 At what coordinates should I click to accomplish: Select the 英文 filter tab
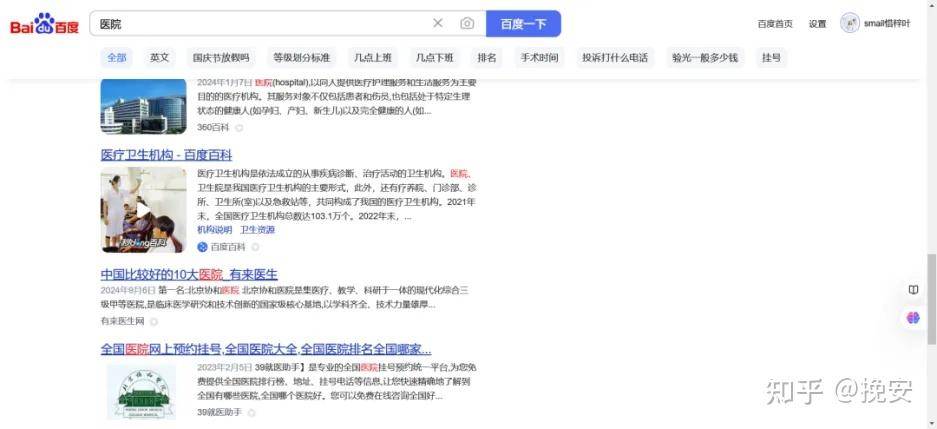tap(160, 58)
